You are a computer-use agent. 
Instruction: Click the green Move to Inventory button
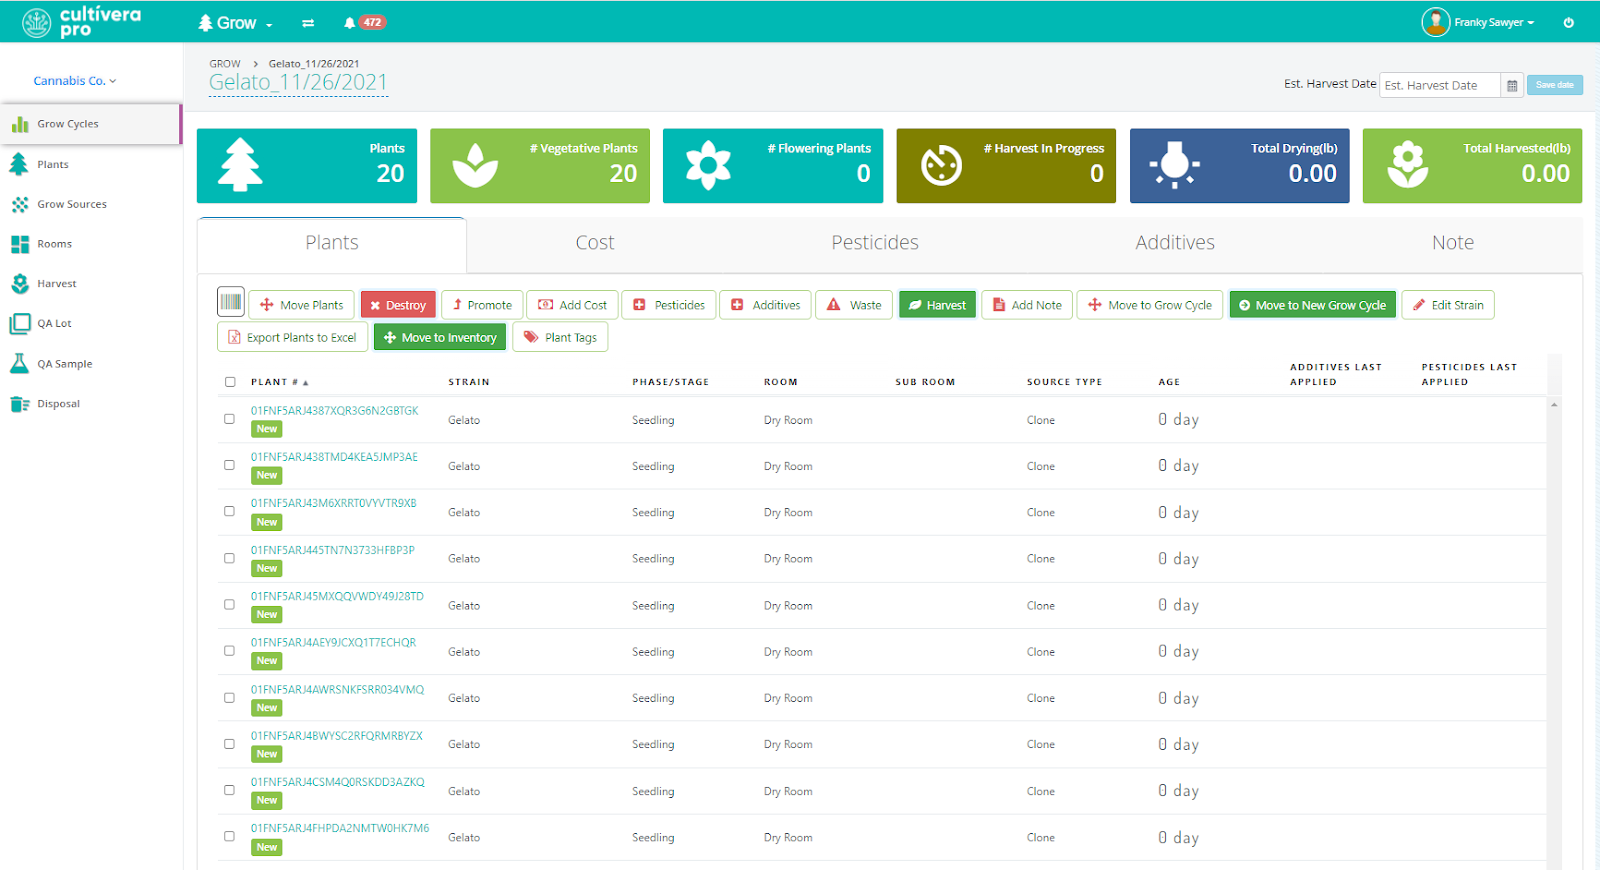coord(440,337)
